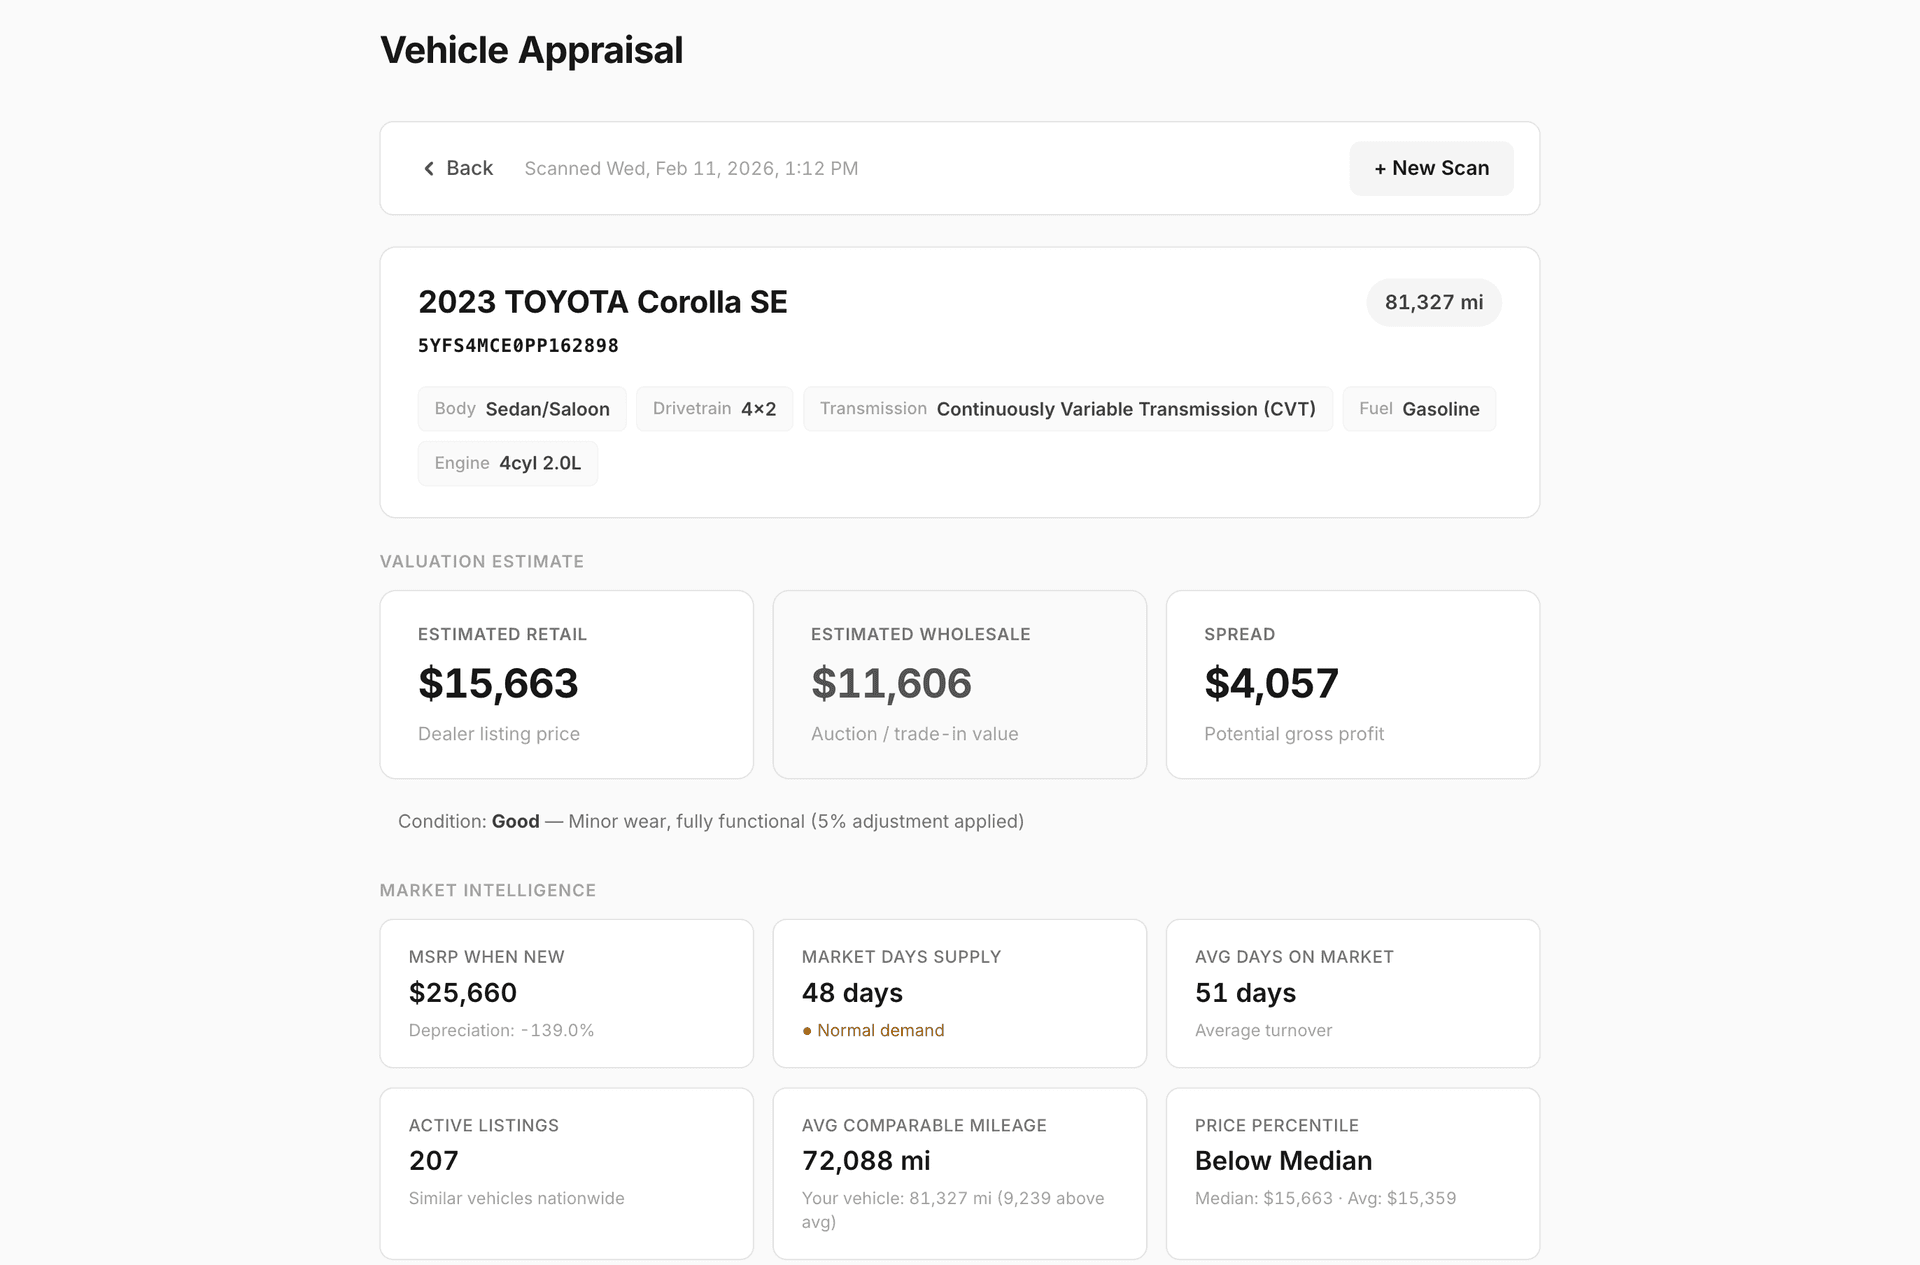Click the Fuel Gasoline spec chip
The width and height of the screenshot is (1920, 1265).
coord(1419,408)
